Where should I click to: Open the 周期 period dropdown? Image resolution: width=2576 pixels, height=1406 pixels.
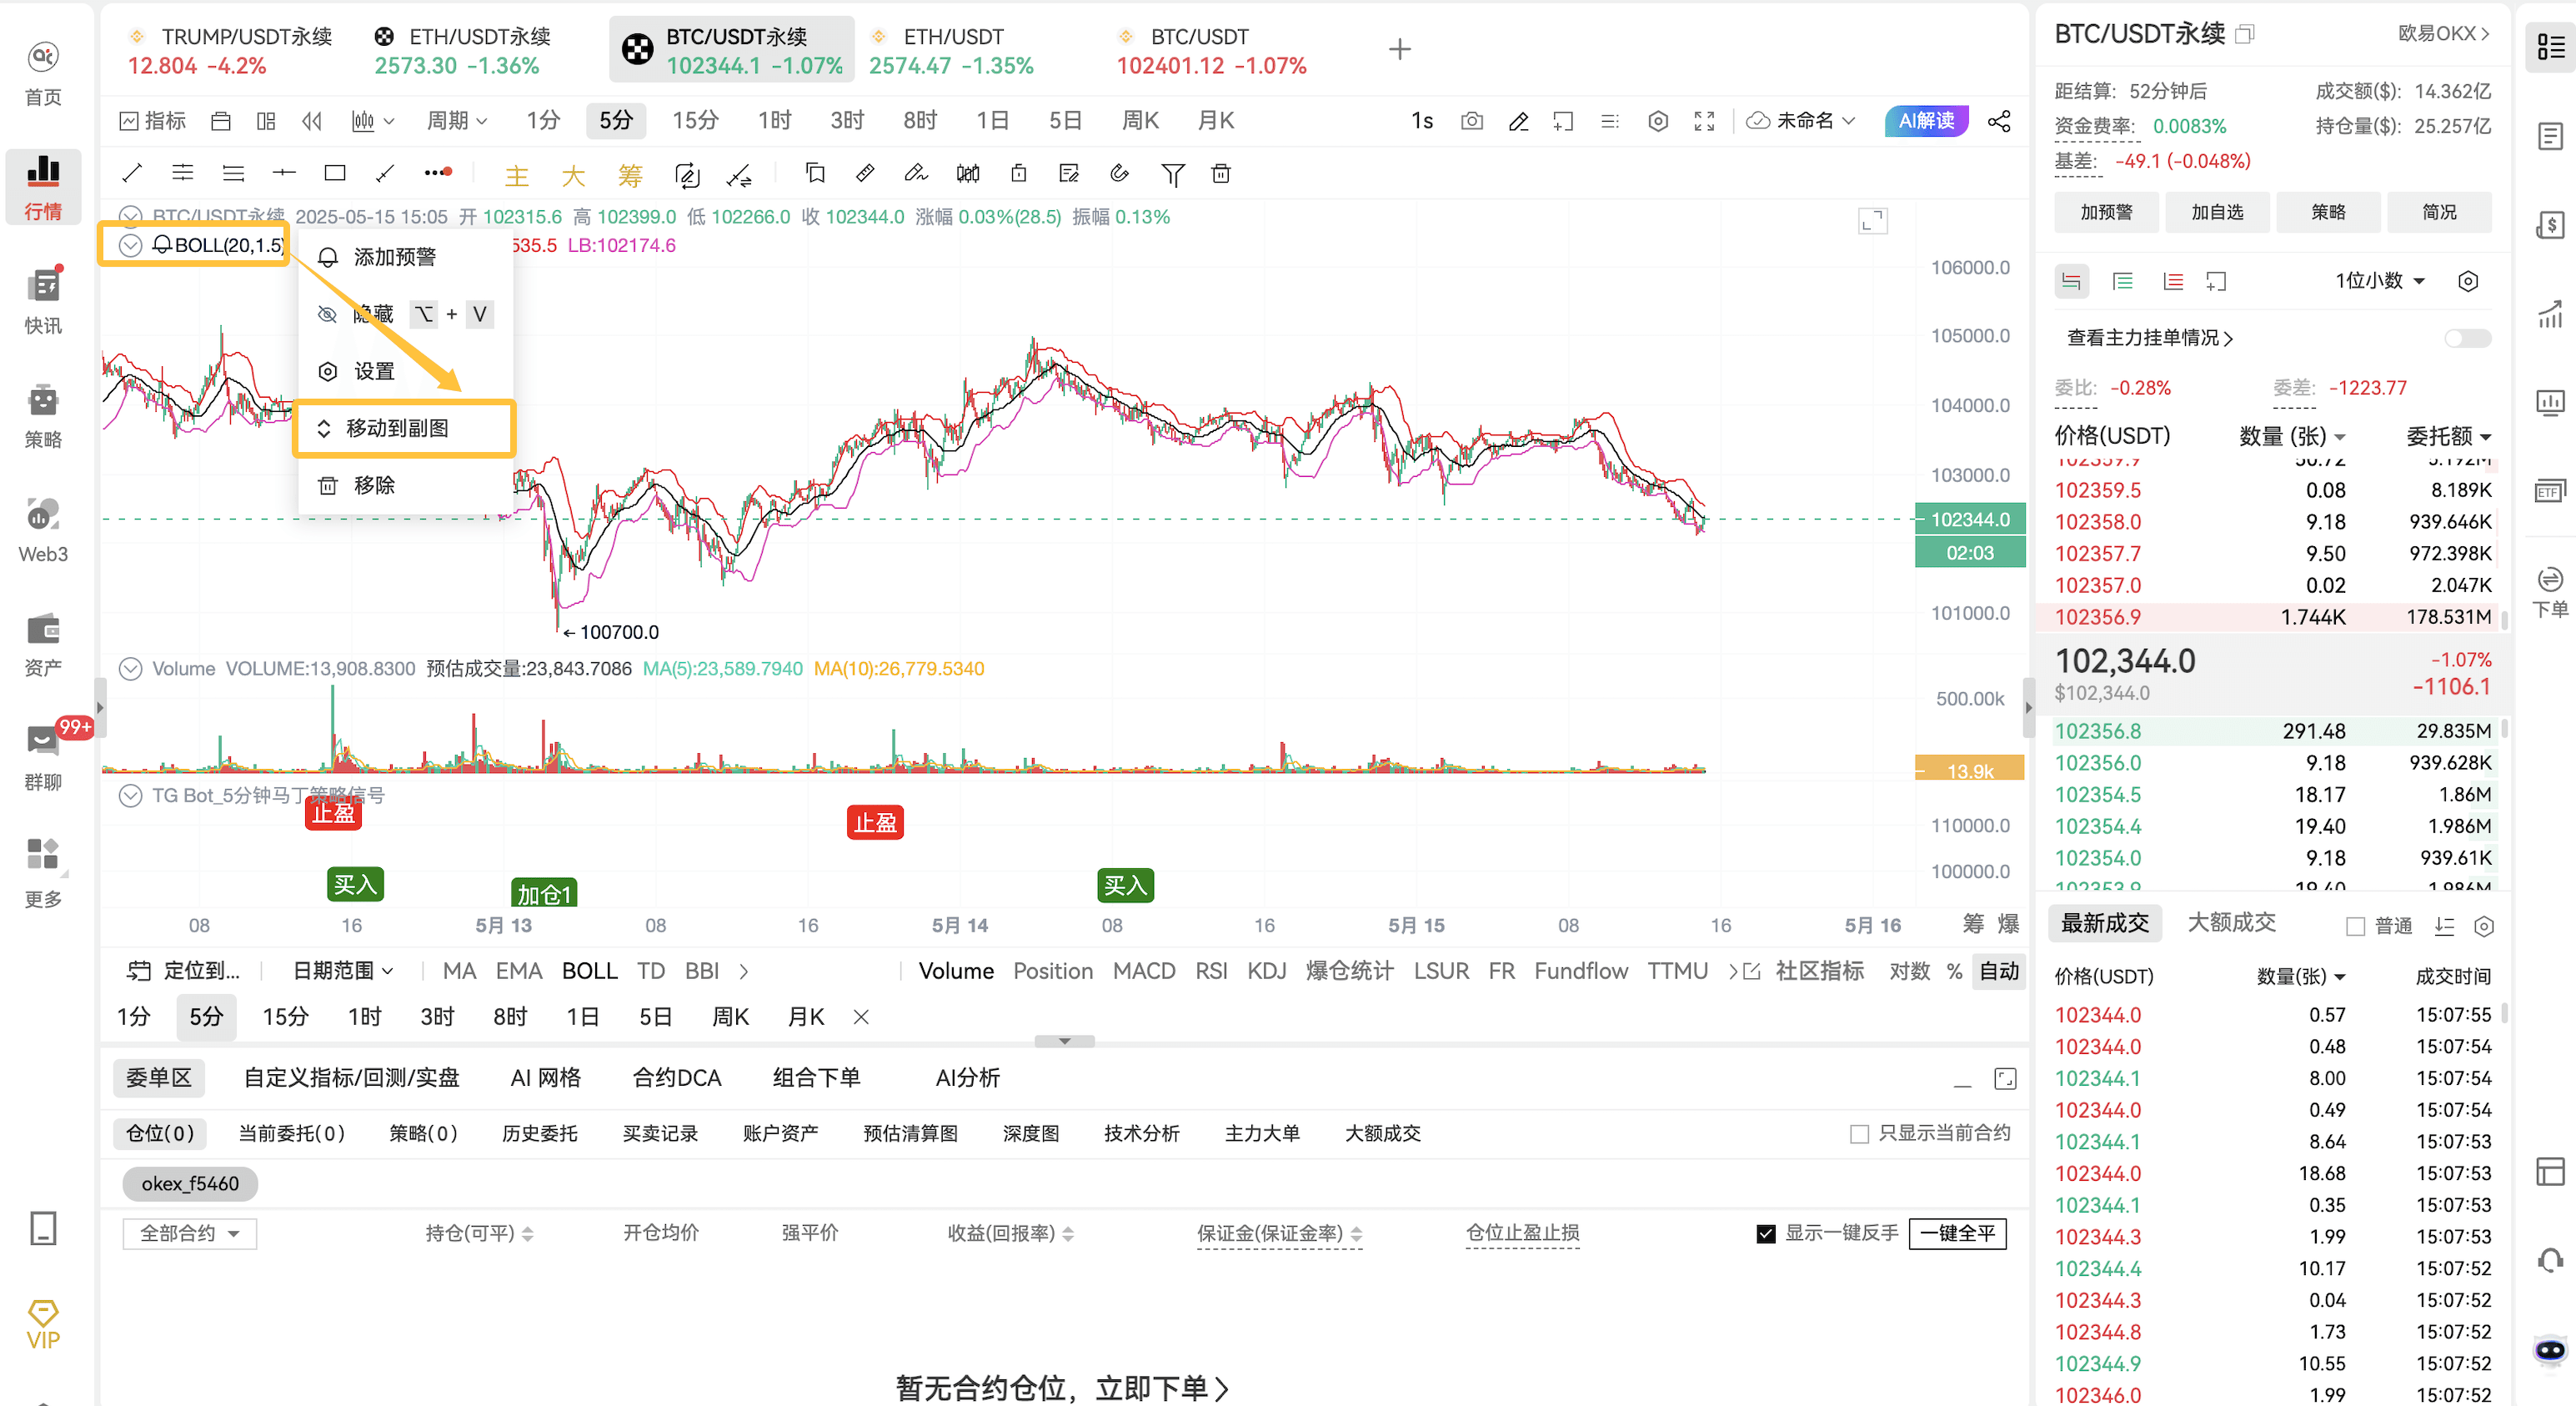point(456,121)
